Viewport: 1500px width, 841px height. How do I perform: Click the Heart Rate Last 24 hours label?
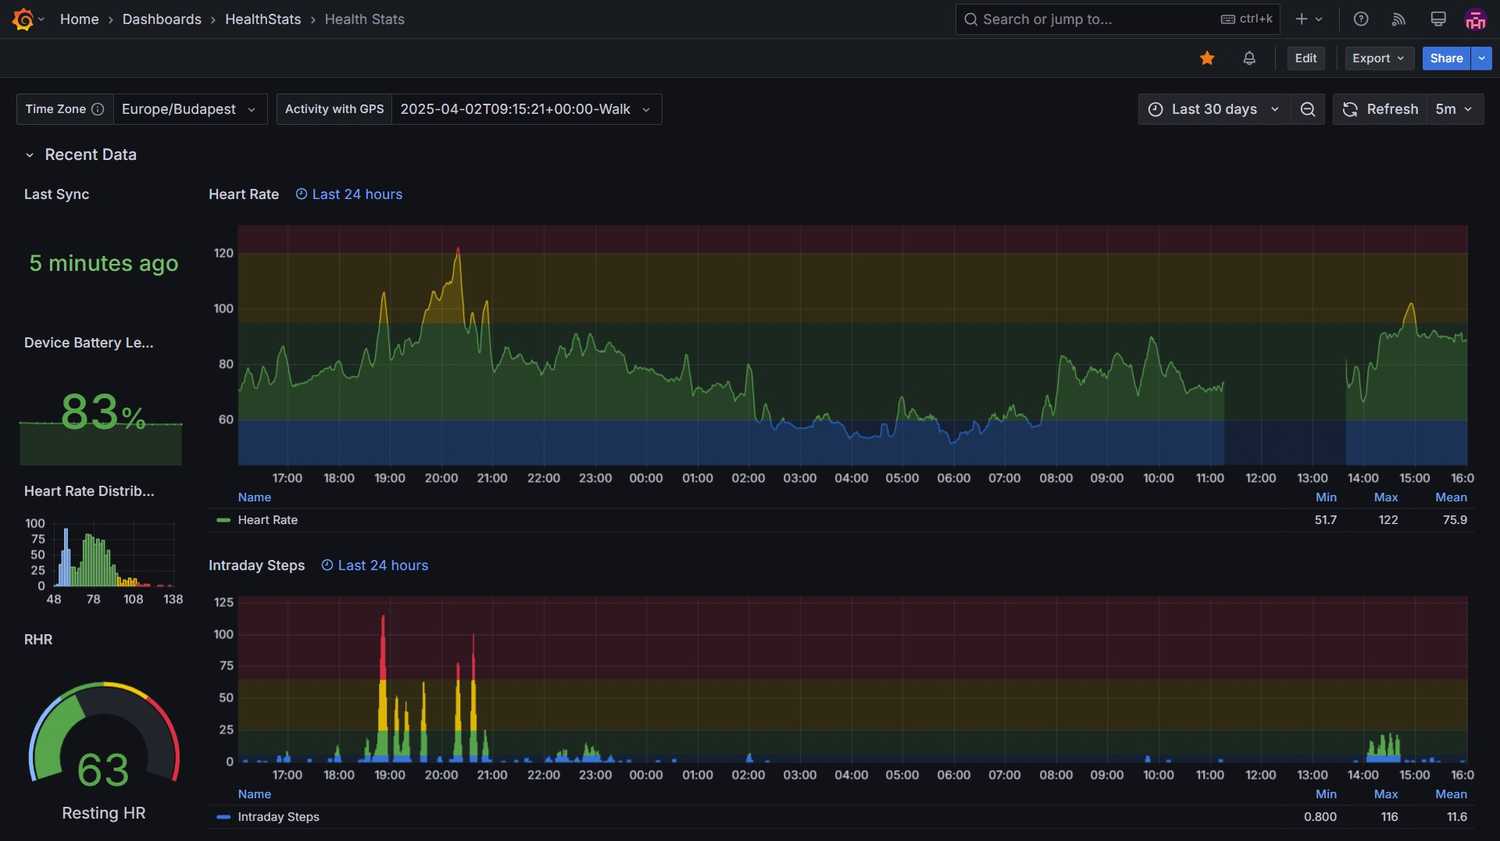pyautogui.click(x=357, y=194)
